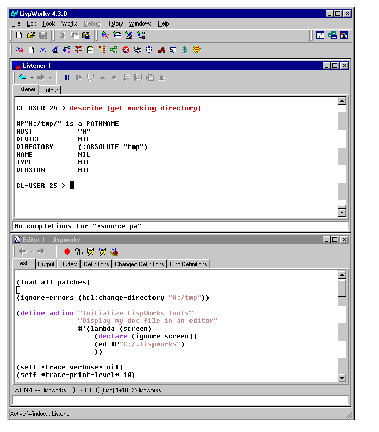Click the Open file folder icon

click(31, 35)
